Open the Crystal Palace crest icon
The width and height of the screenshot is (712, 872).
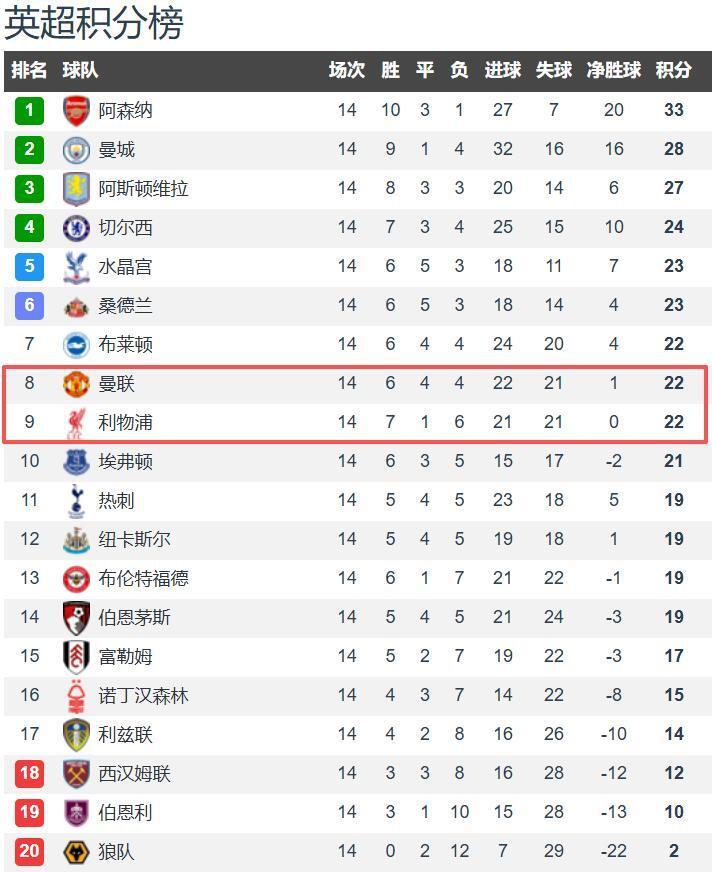76,266
